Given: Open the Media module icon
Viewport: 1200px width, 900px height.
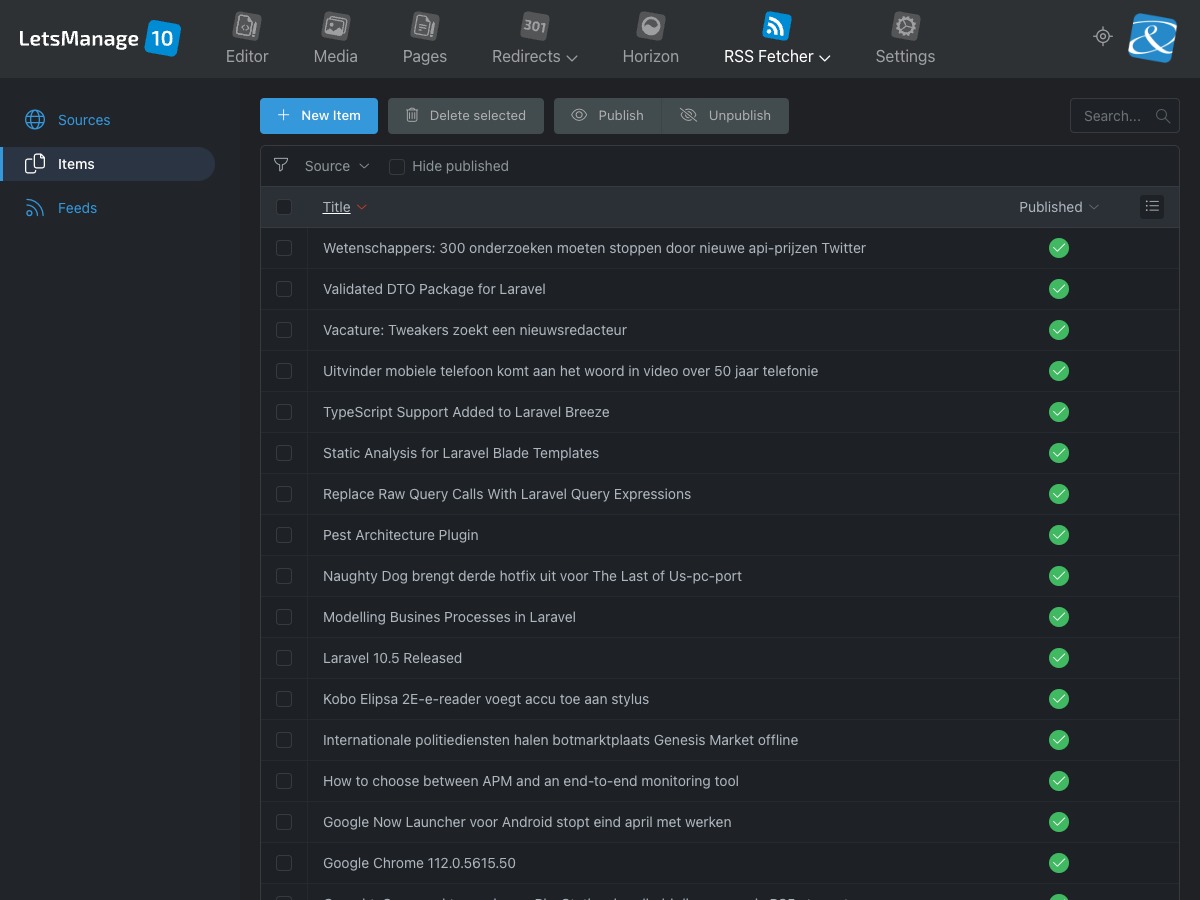Looking at the screenshot, I should point(336,26).
